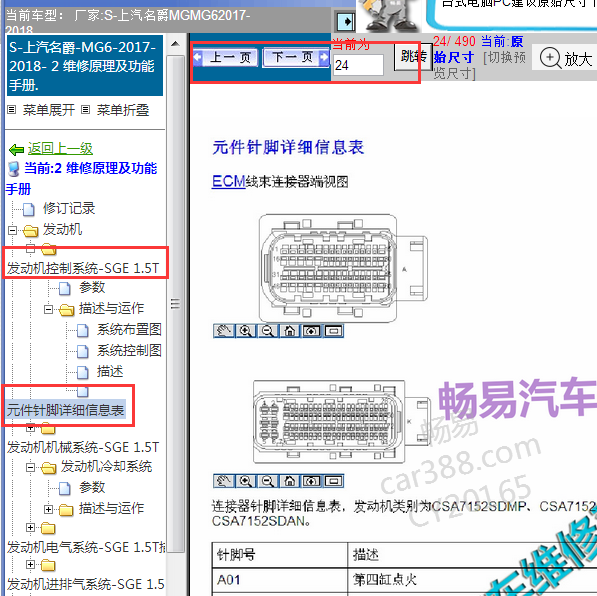Image resolution: width=597 pixels, height=596 pixels.
Task: Select 元件针脚详细信息表 tree item
Action: (65, 410)
